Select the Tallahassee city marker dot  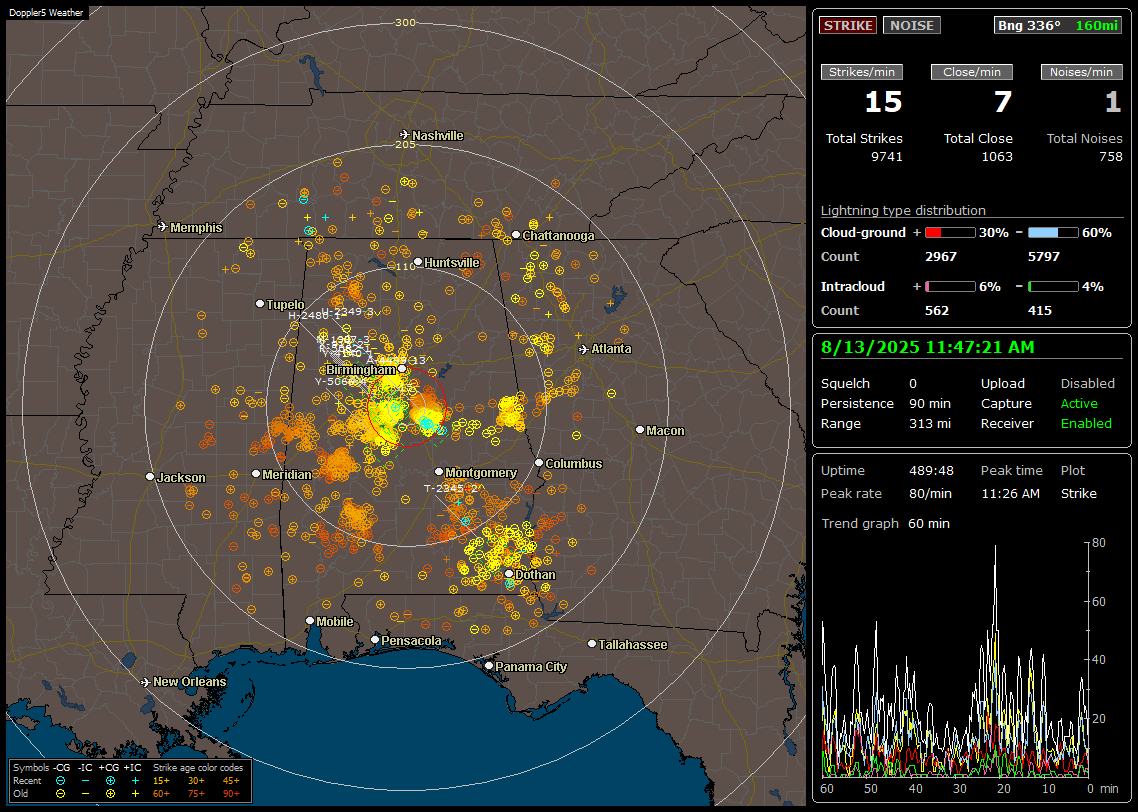pos(592,644)
